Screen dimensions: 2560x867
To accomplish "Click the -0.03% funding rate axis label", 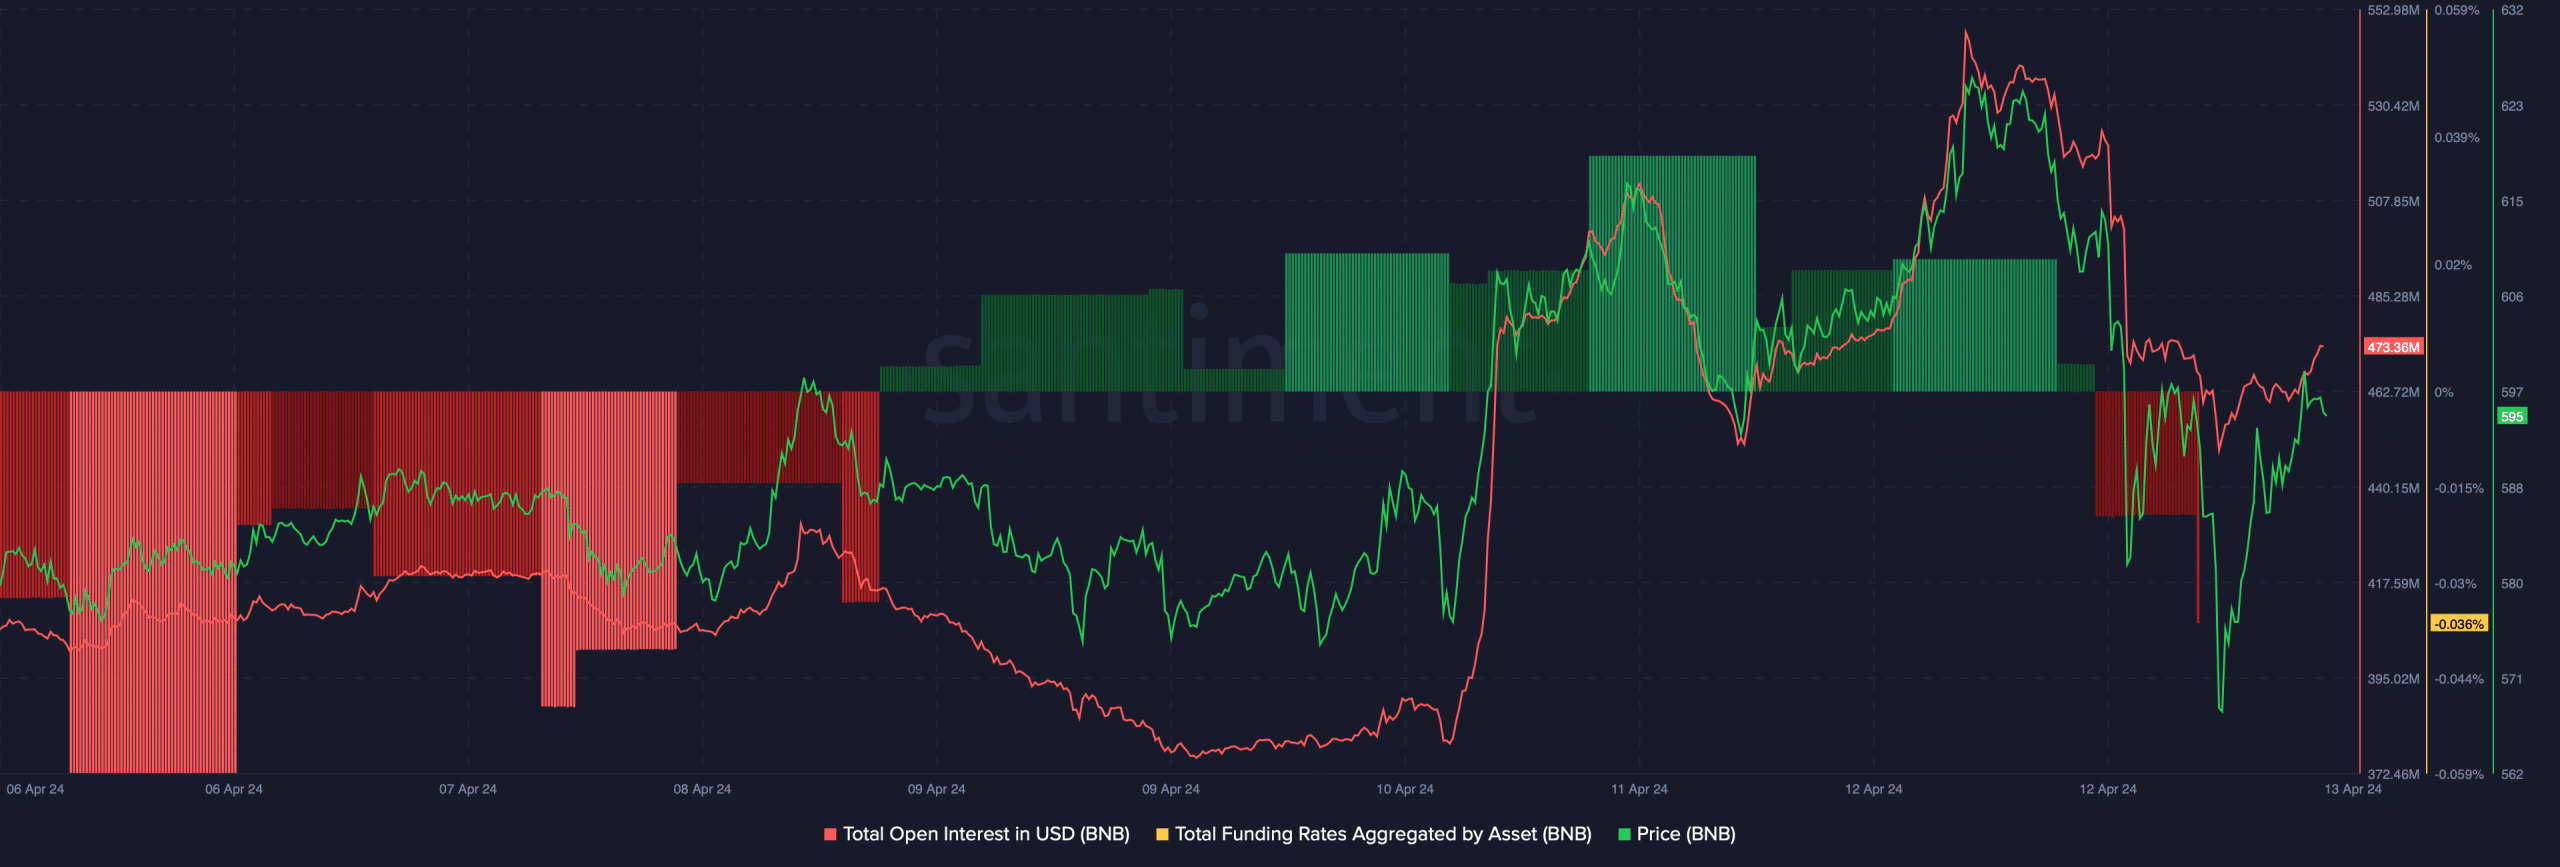I will [2455, 584].
